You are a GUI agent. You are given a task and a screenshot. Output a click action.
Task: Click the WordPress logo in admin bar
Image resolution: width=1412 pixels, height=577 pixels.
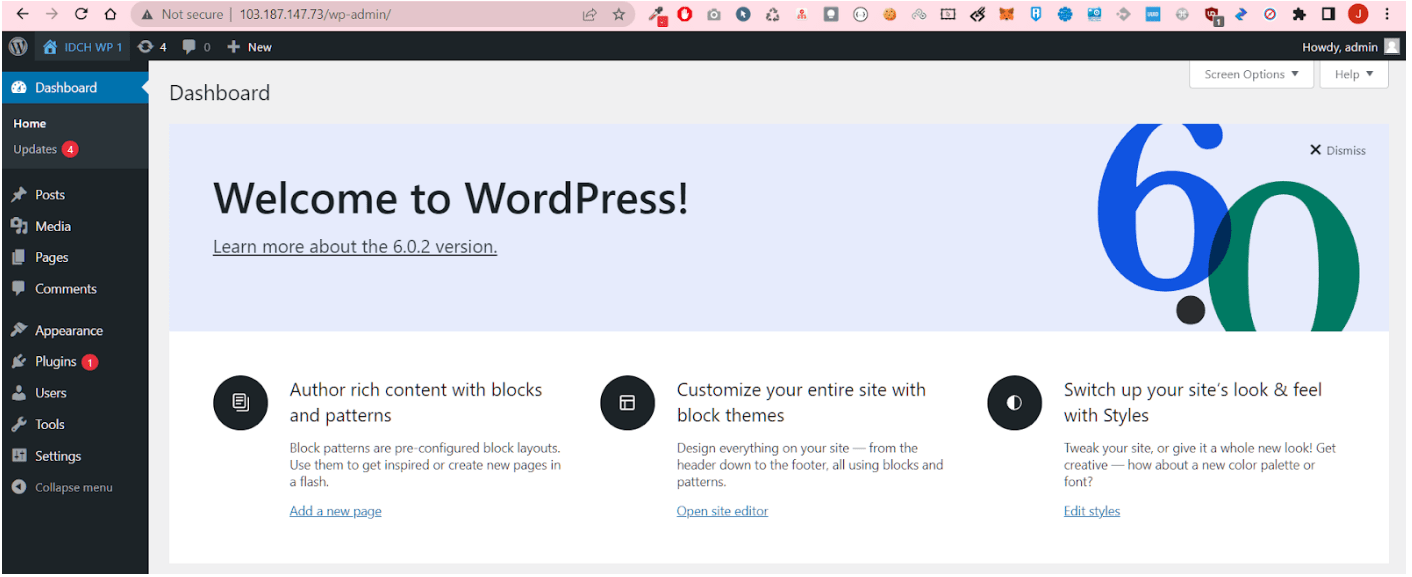pos(18,47)
